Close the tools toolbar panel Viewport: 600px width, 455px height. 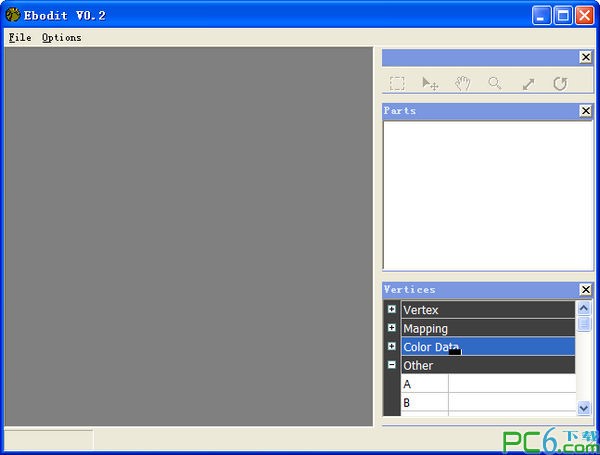point(586,57)
